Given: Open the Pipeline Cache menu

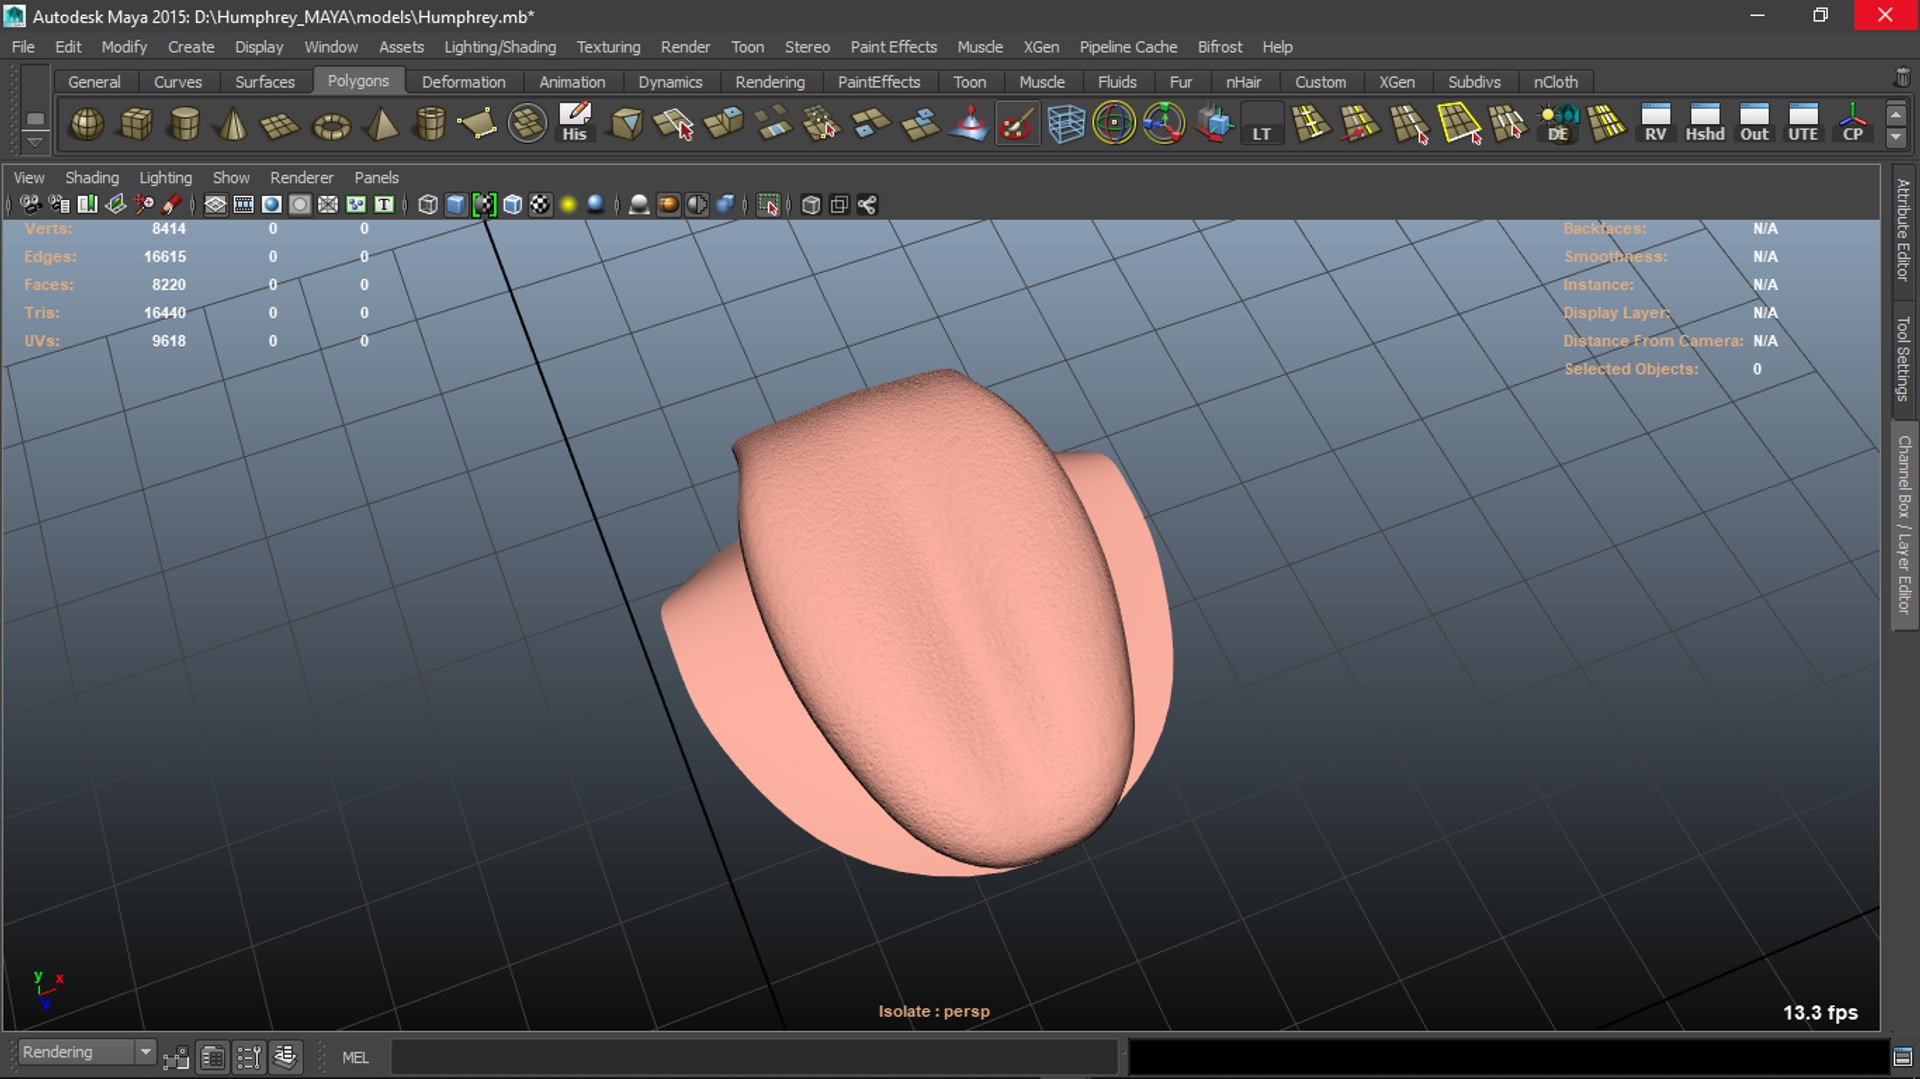Looking at the screenshot, I should tap(1128, 47).
